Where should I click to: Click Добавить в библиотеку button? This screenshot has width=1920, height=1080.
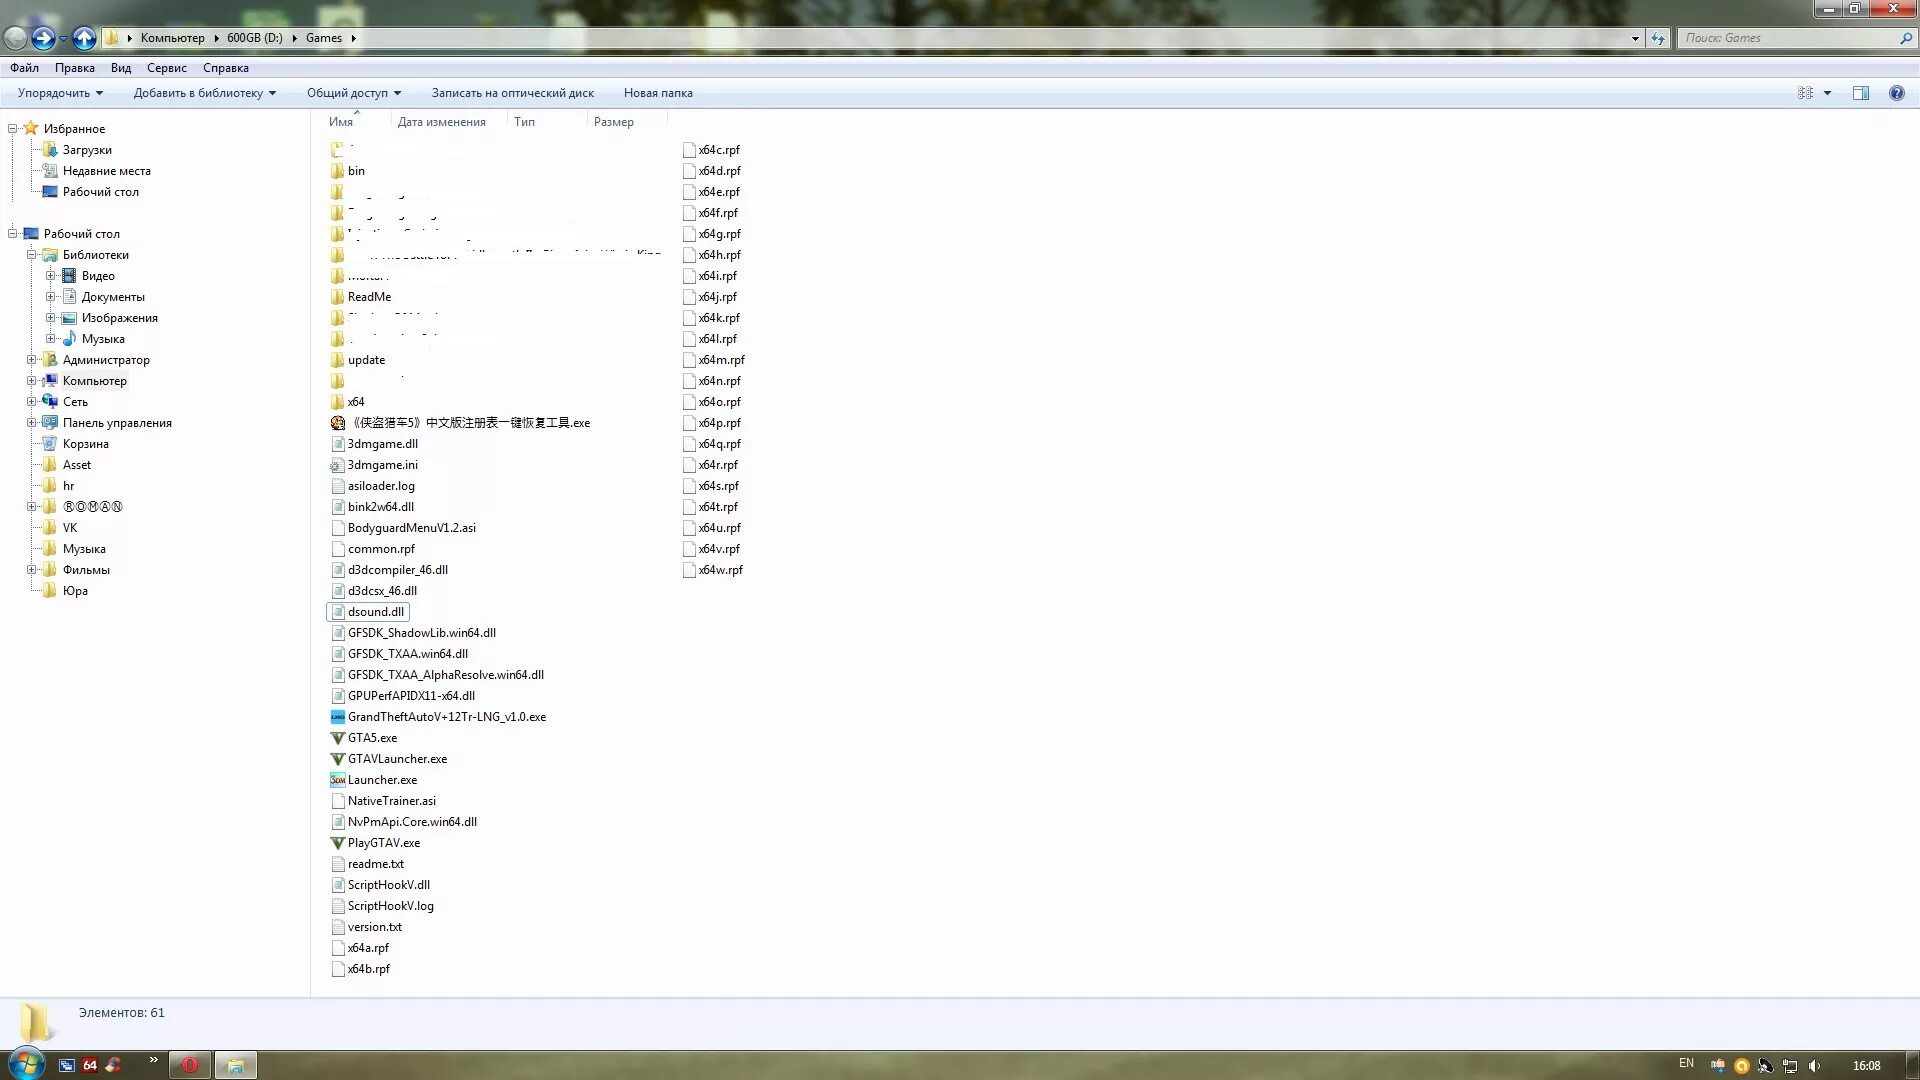click(199, 92)
